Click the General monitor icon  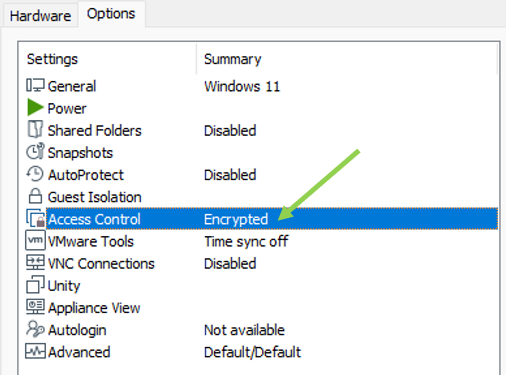(35, 85)
